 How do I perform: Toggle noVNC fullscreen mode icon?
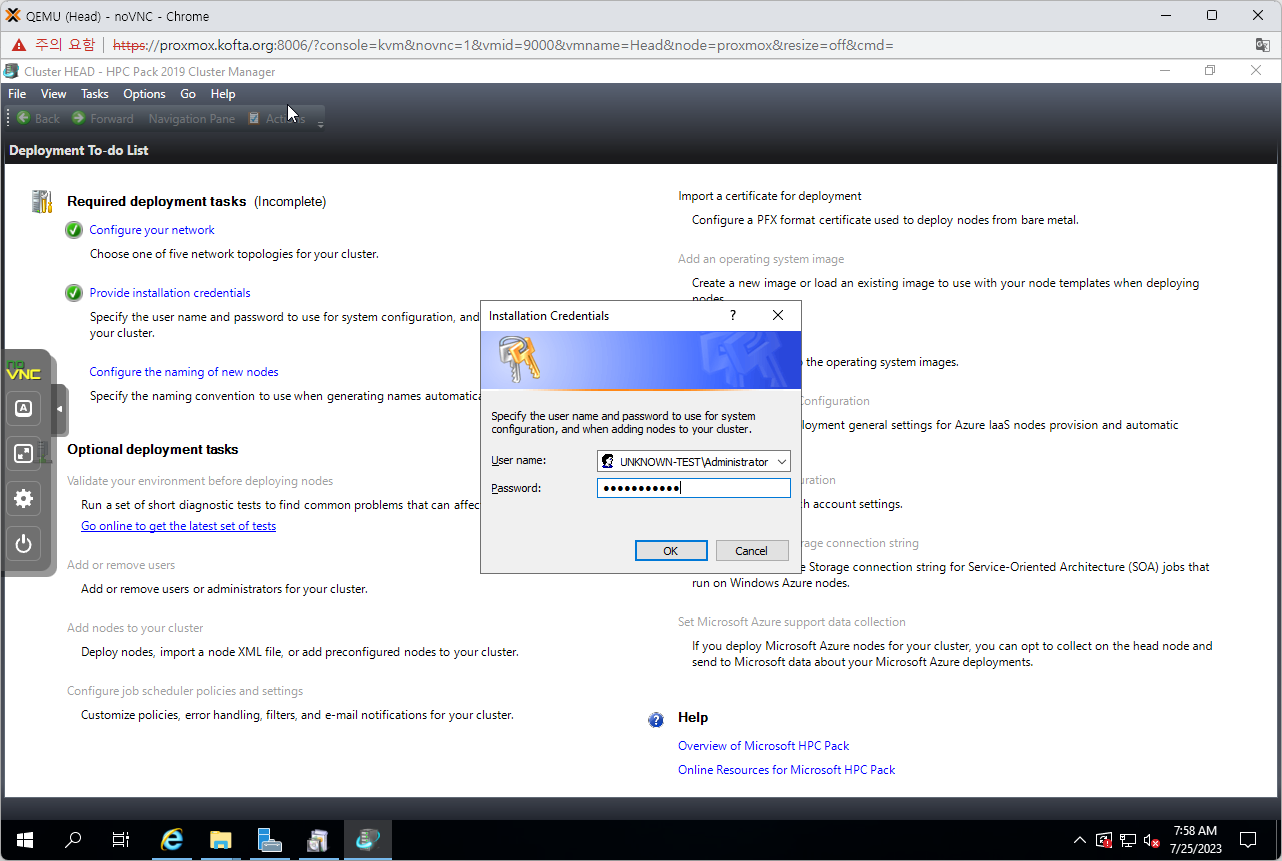24,453
